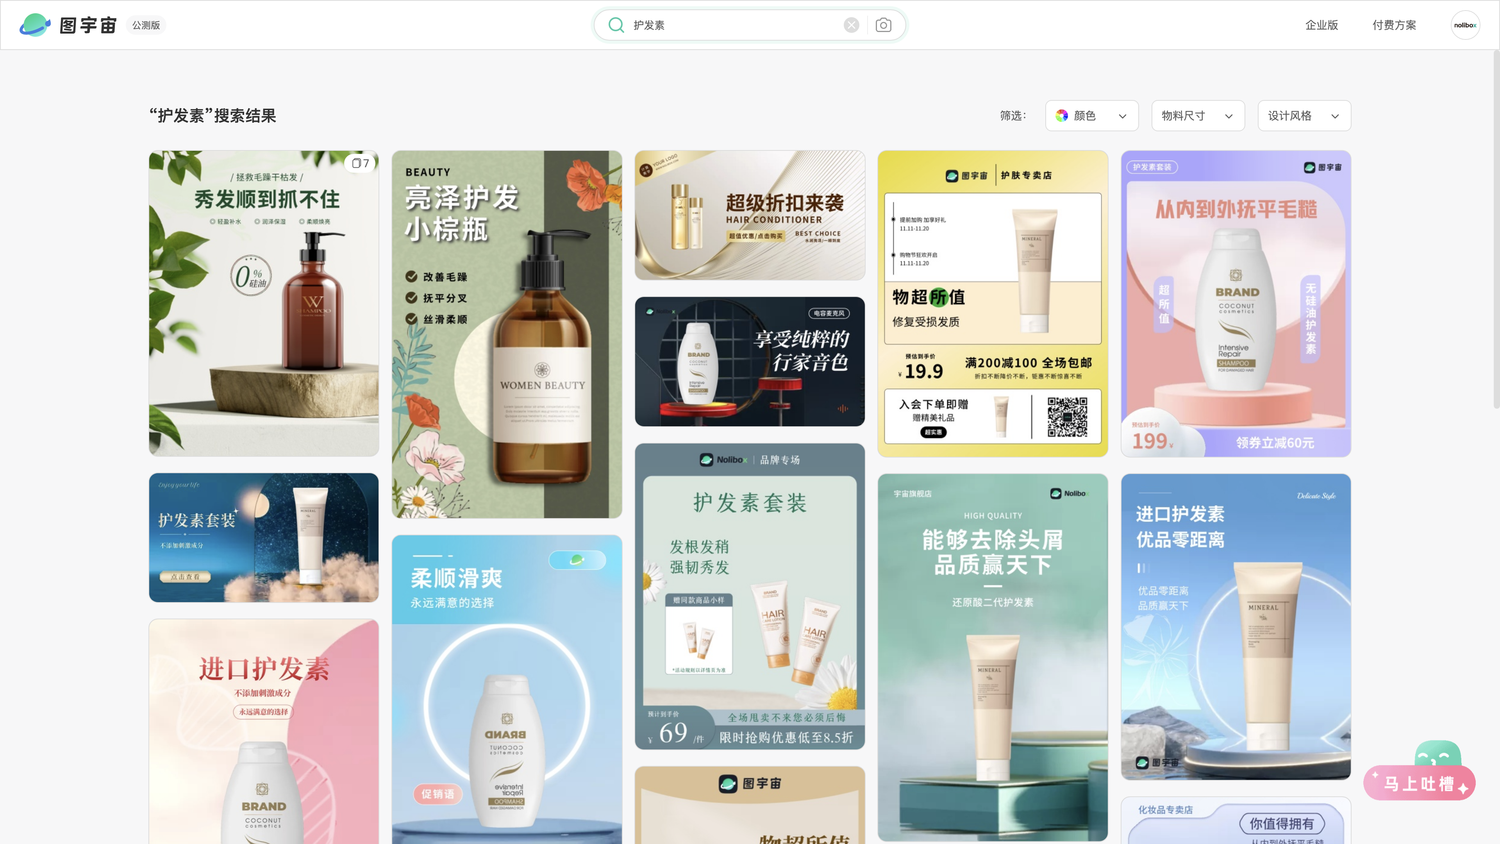Open image search via the camera icon
Screen dimensions: 1500x844
click(883, 25)
